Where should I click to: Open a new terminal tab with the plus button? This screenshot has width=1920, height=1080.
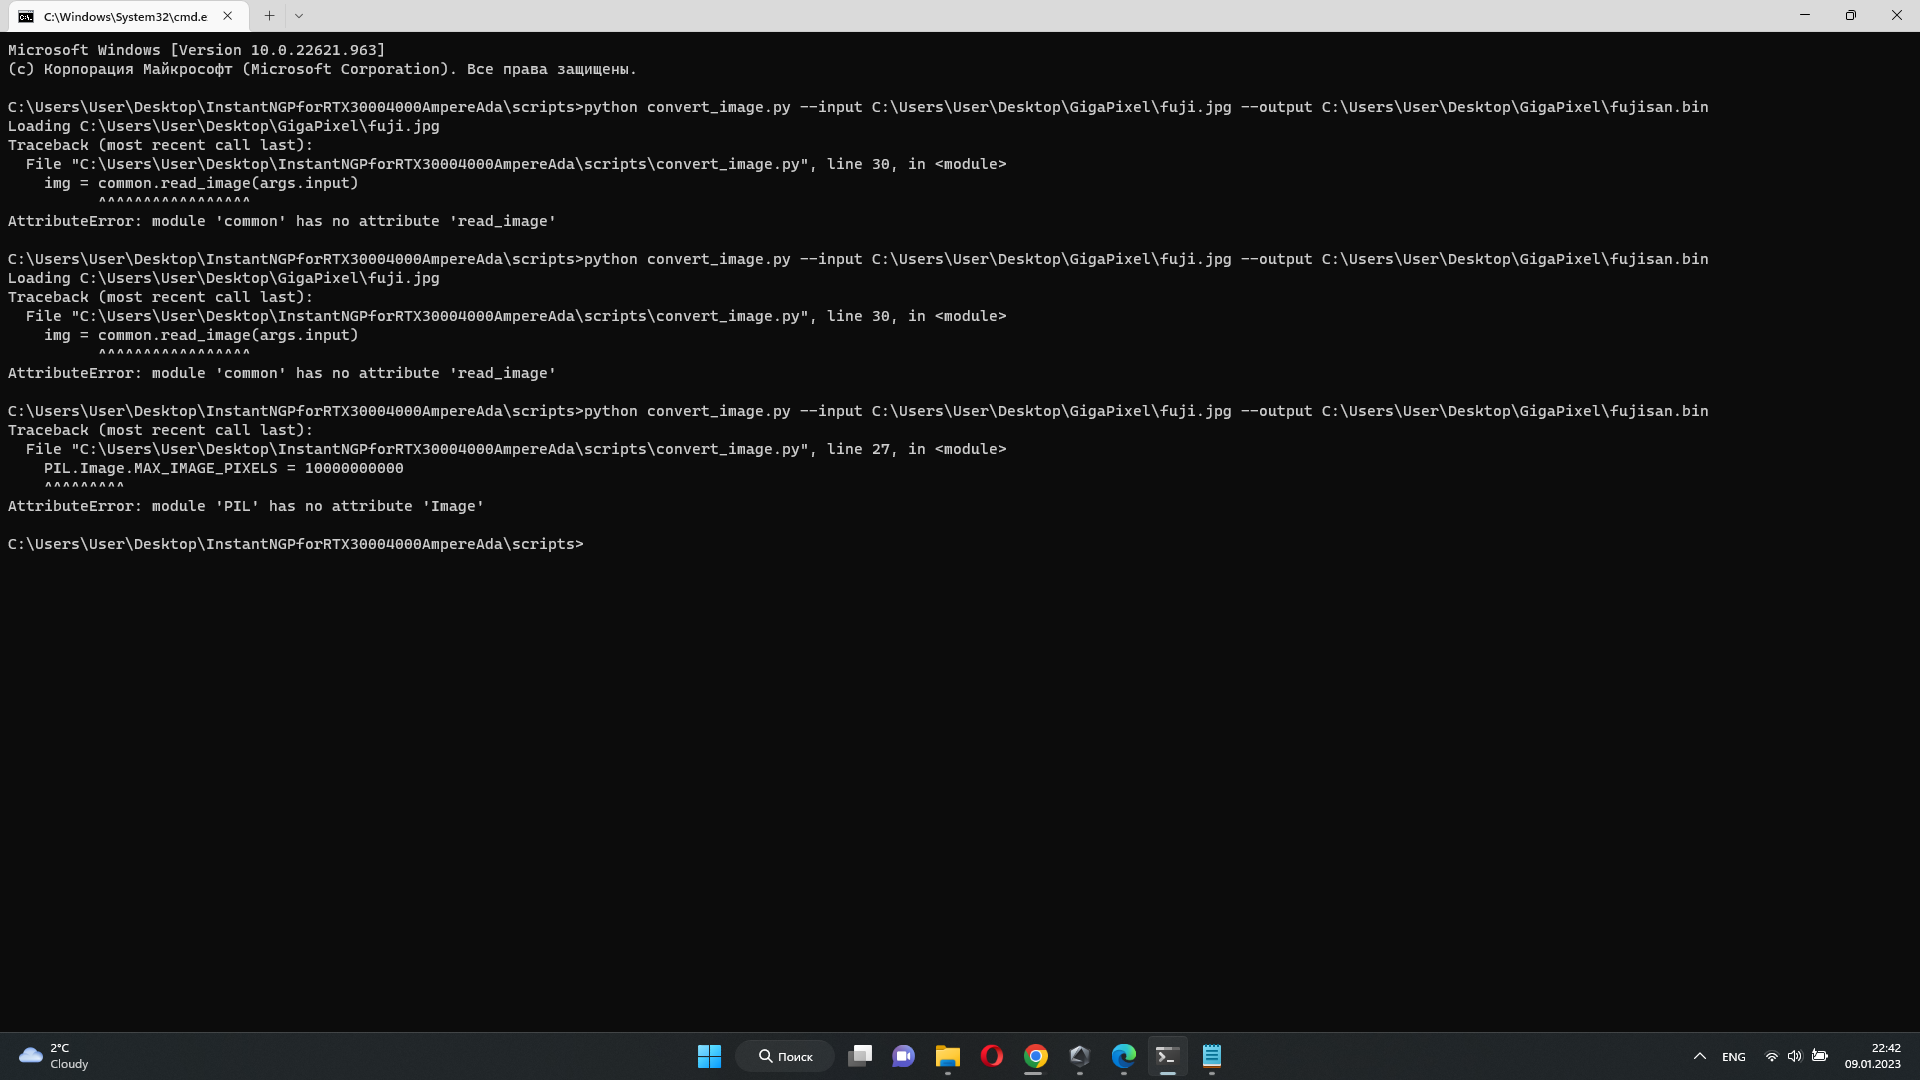tap(268, 16)
